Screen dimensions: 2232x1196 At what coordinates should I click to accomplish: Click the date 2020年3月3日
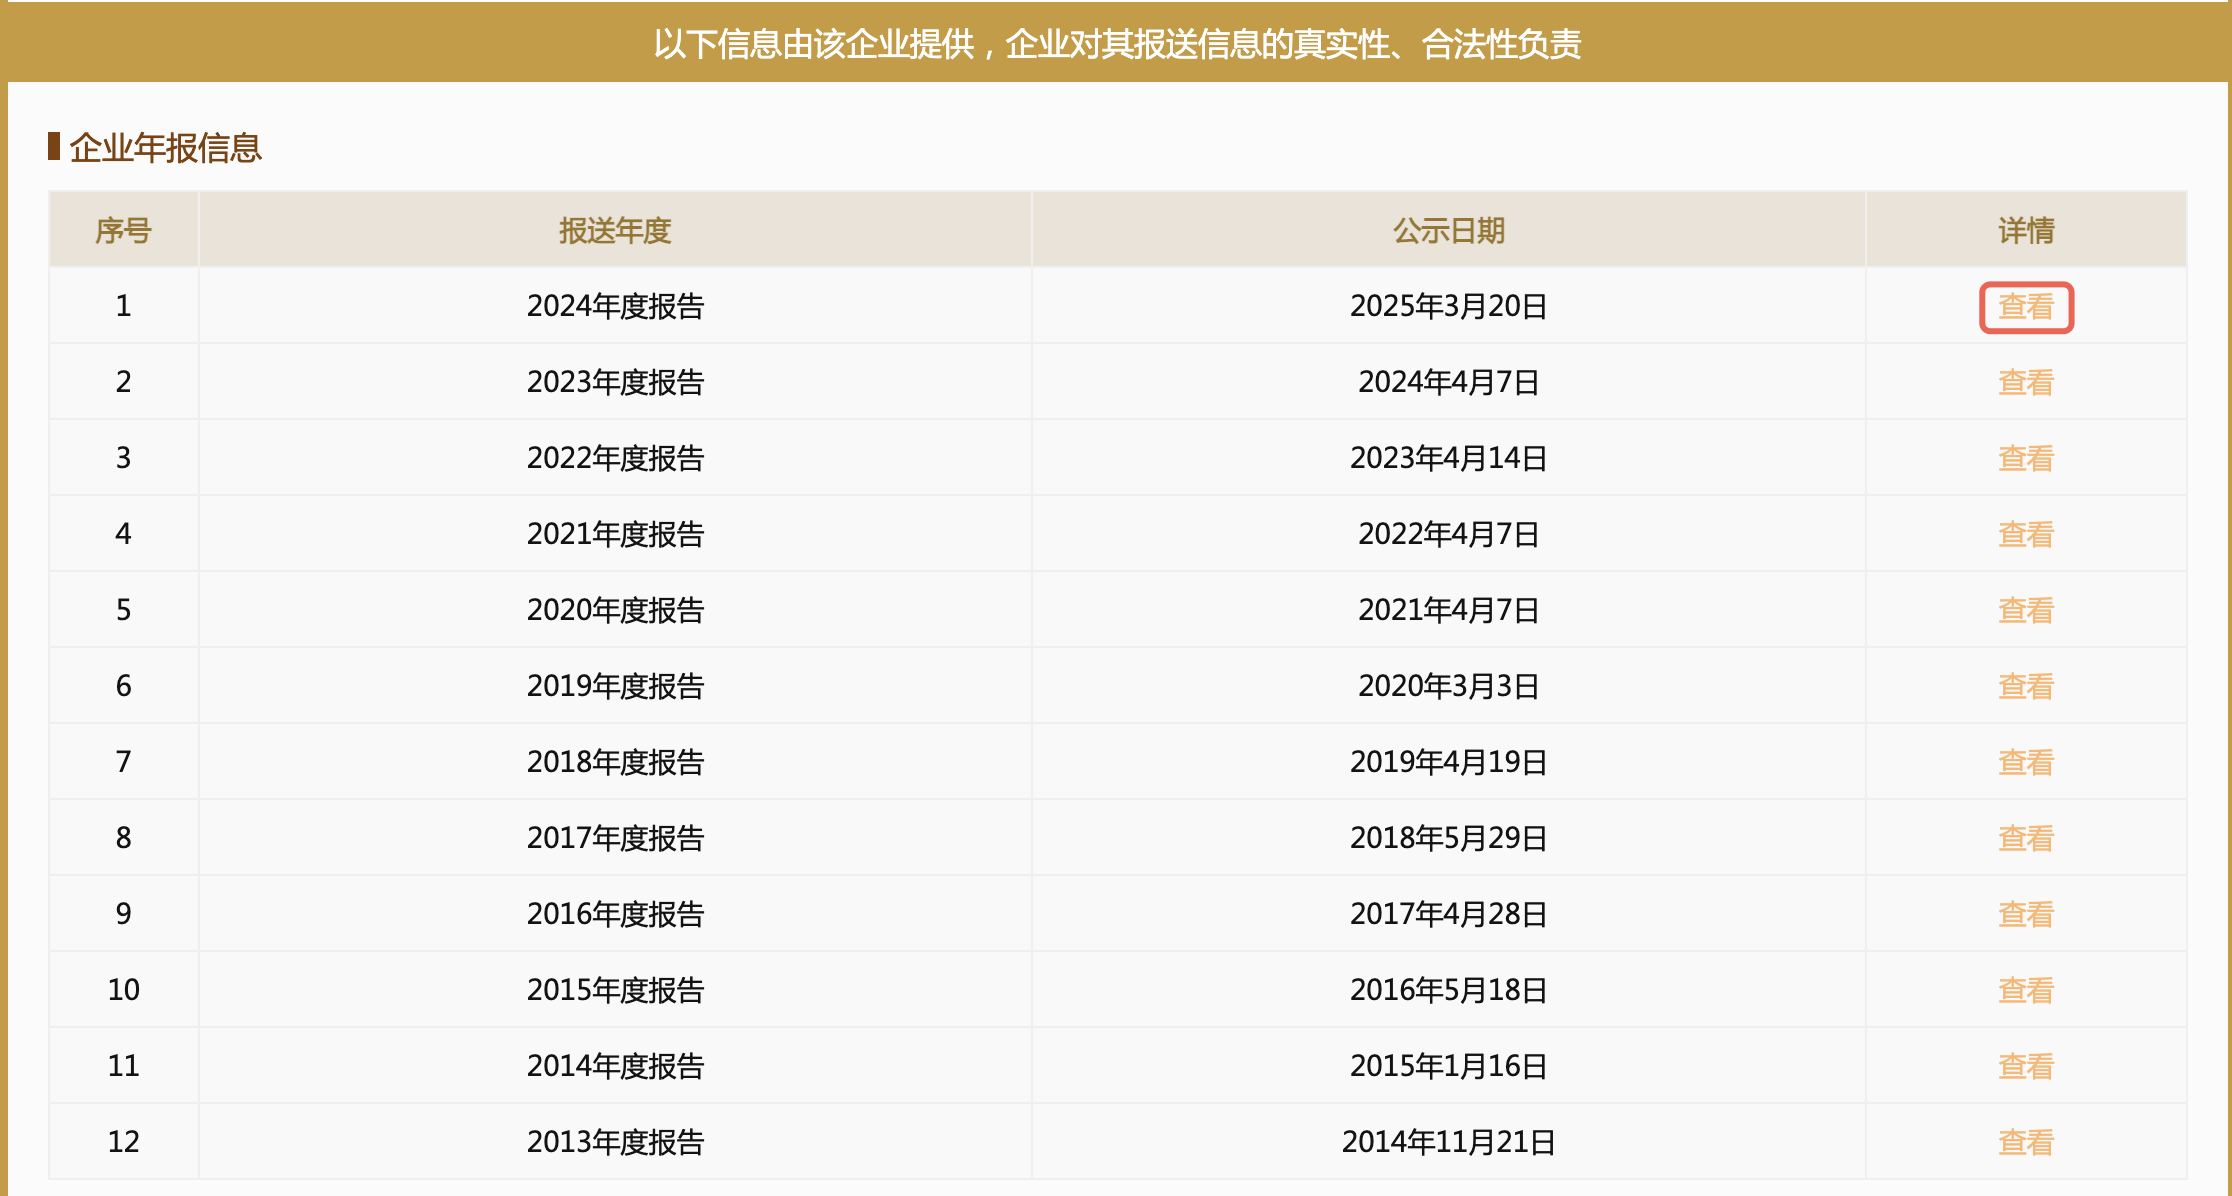pos(1449,686)
